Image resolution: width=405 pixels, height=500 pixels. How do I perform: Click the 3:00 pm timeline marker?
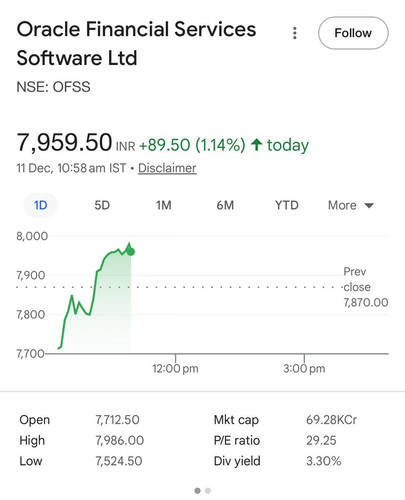(304, 368)
